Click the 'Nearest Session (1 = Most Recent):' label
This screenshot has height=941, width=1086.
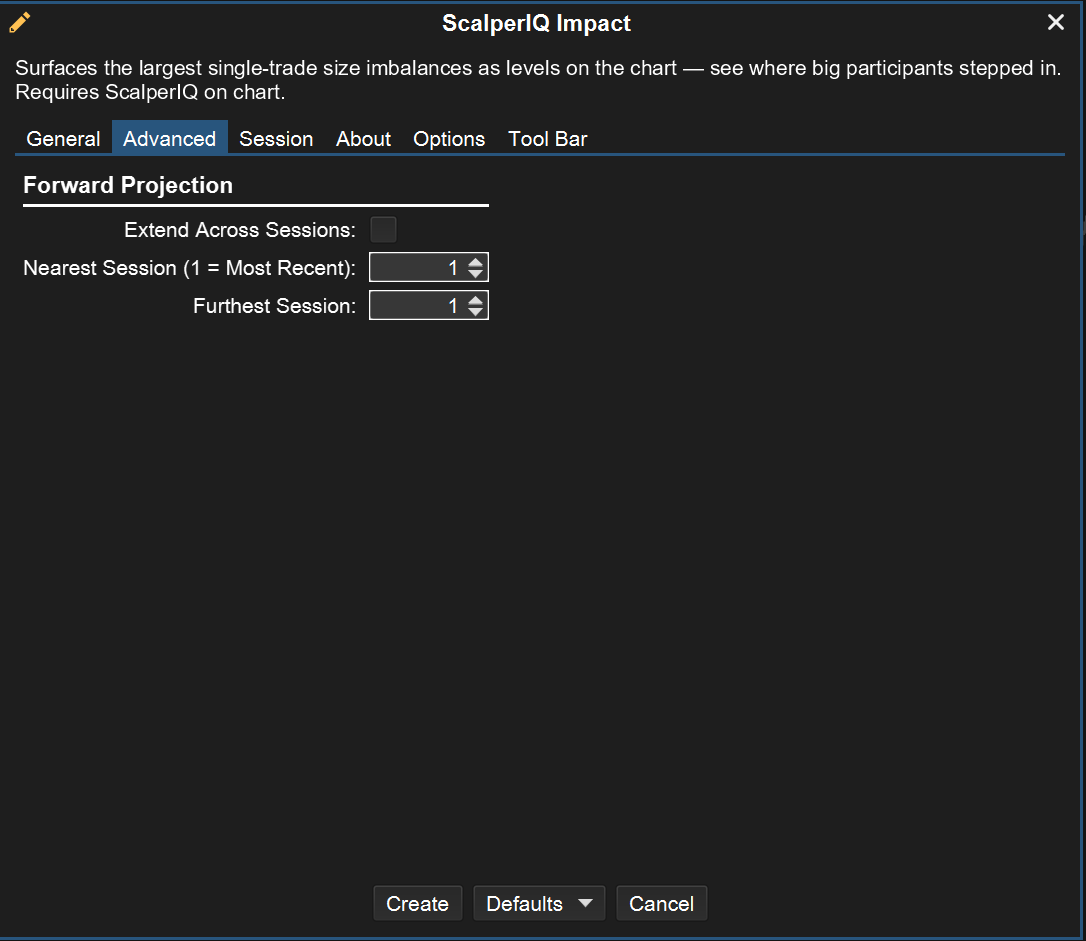(x=189, y=268)
